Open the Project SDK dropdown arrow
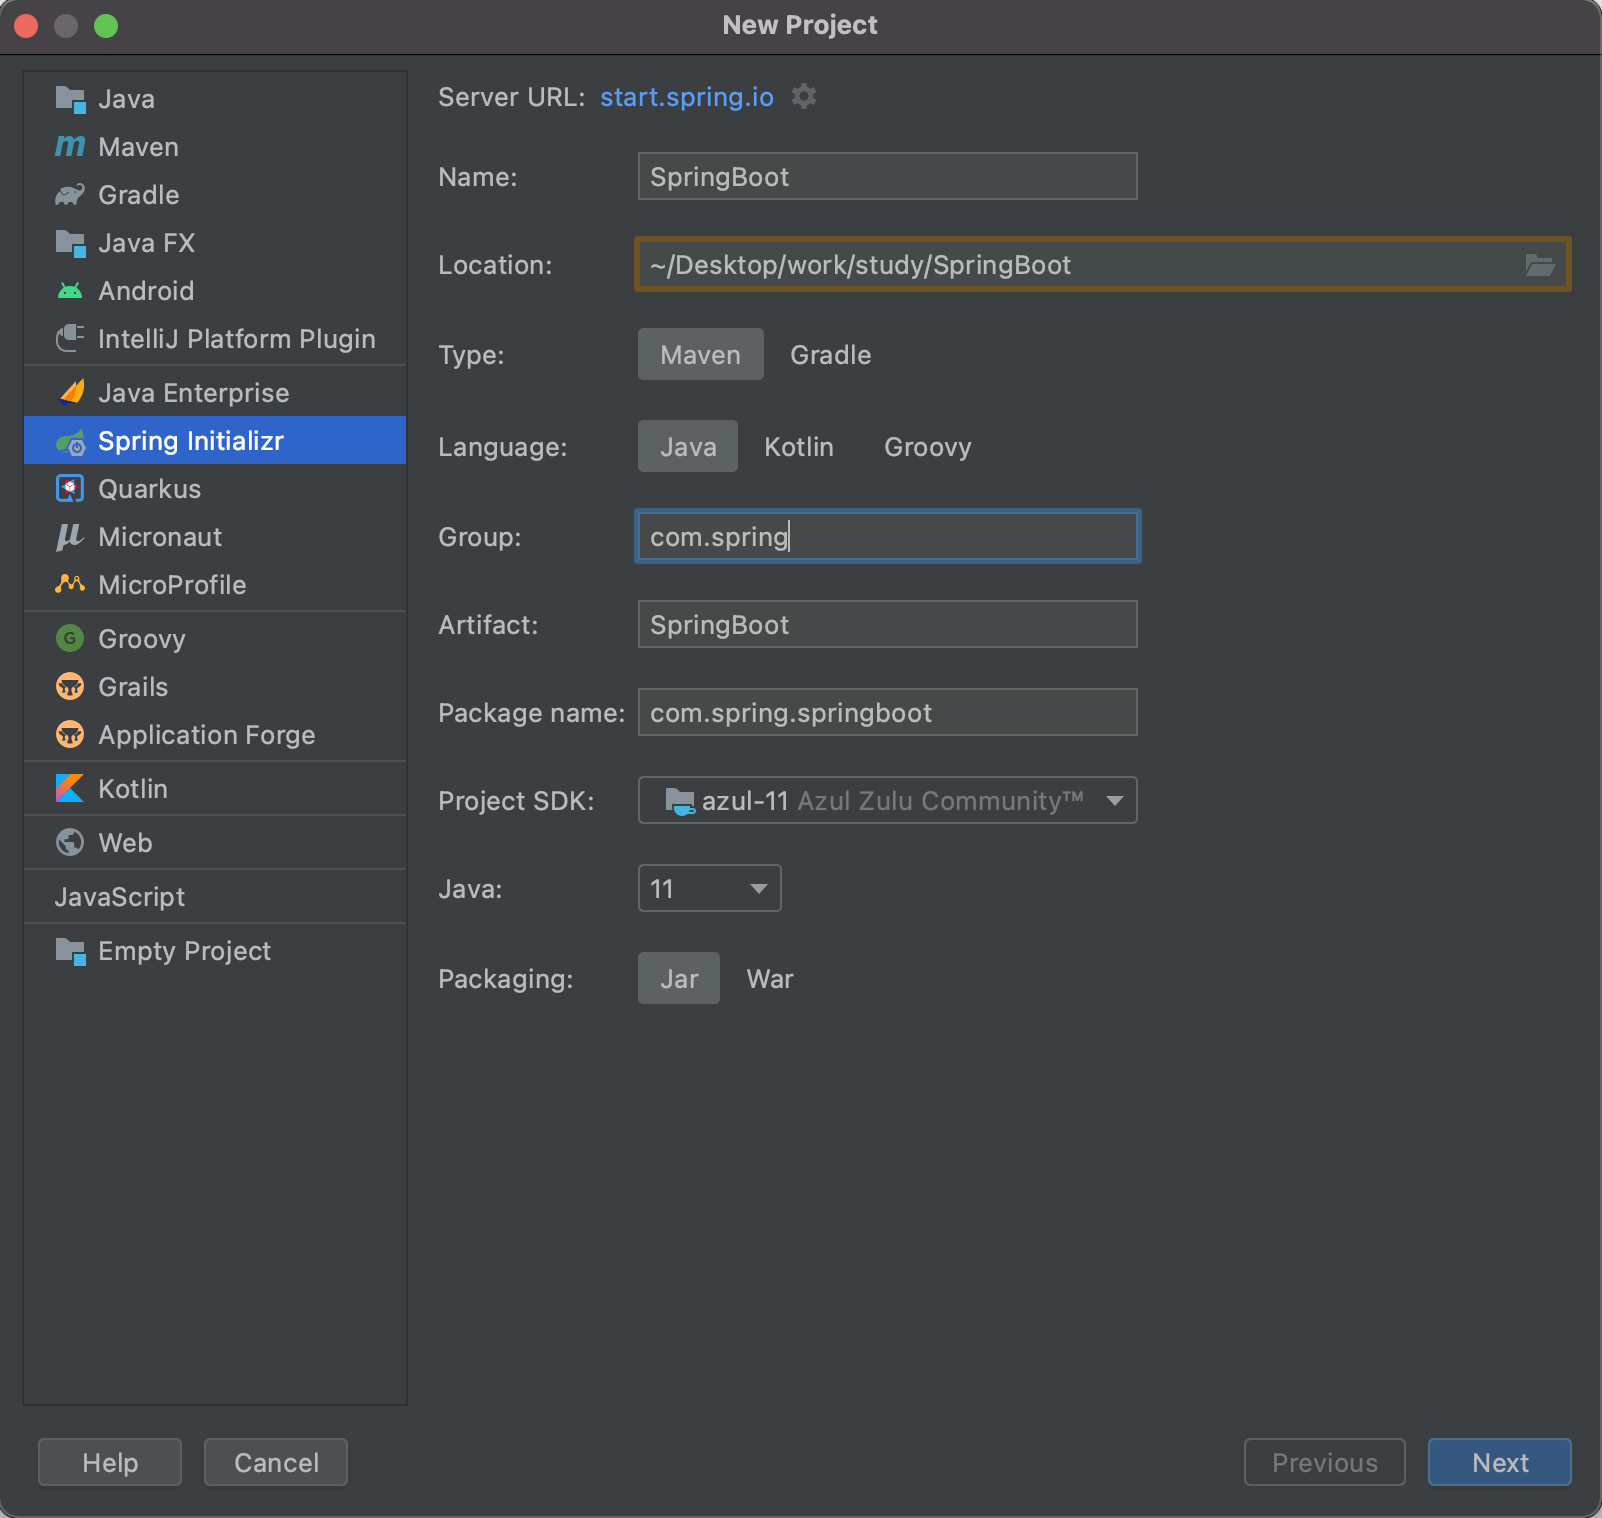The width and height of the screenshot is (1602, 1518). coord(1115,801)
